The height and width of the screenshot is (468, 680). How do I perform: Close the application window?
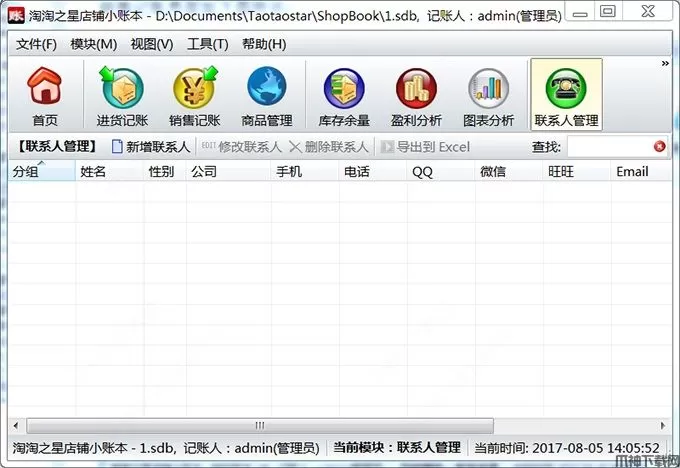[648, 12]
